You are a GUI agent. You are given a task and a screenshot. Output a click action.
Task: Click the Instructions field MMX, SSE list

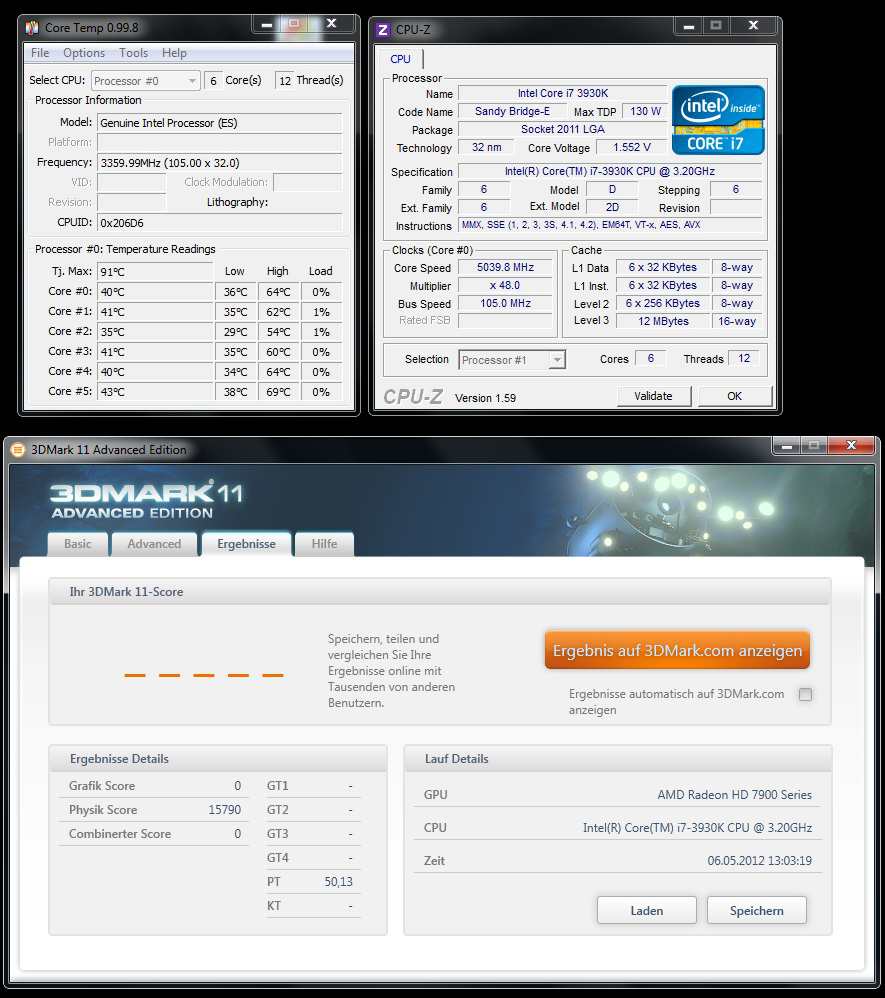(x=609, y=225)
